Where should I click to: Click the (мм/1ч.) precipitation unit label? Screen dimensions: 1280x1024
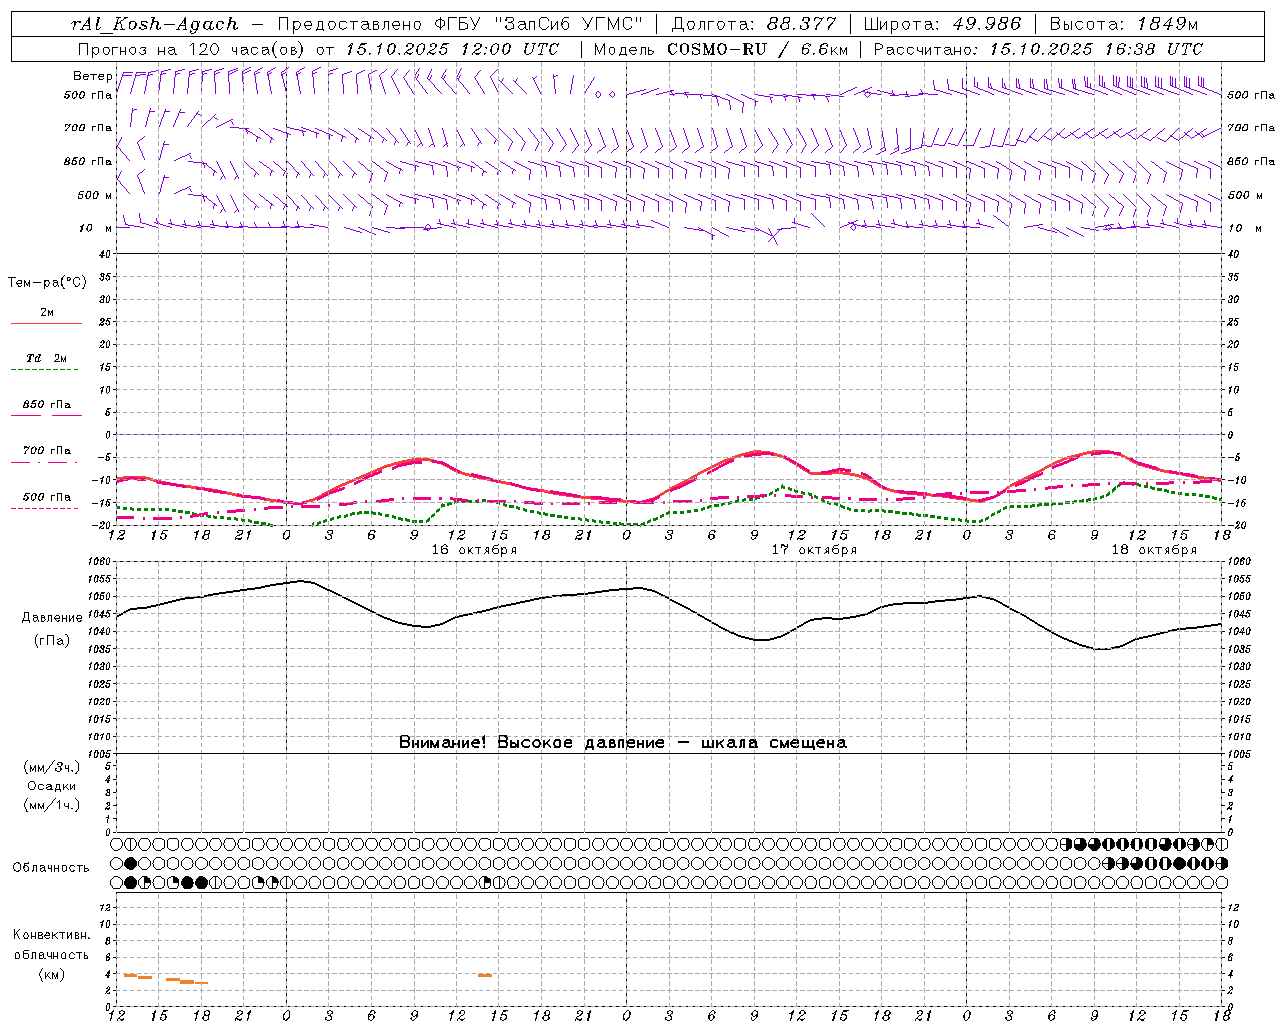click(52, 805)
